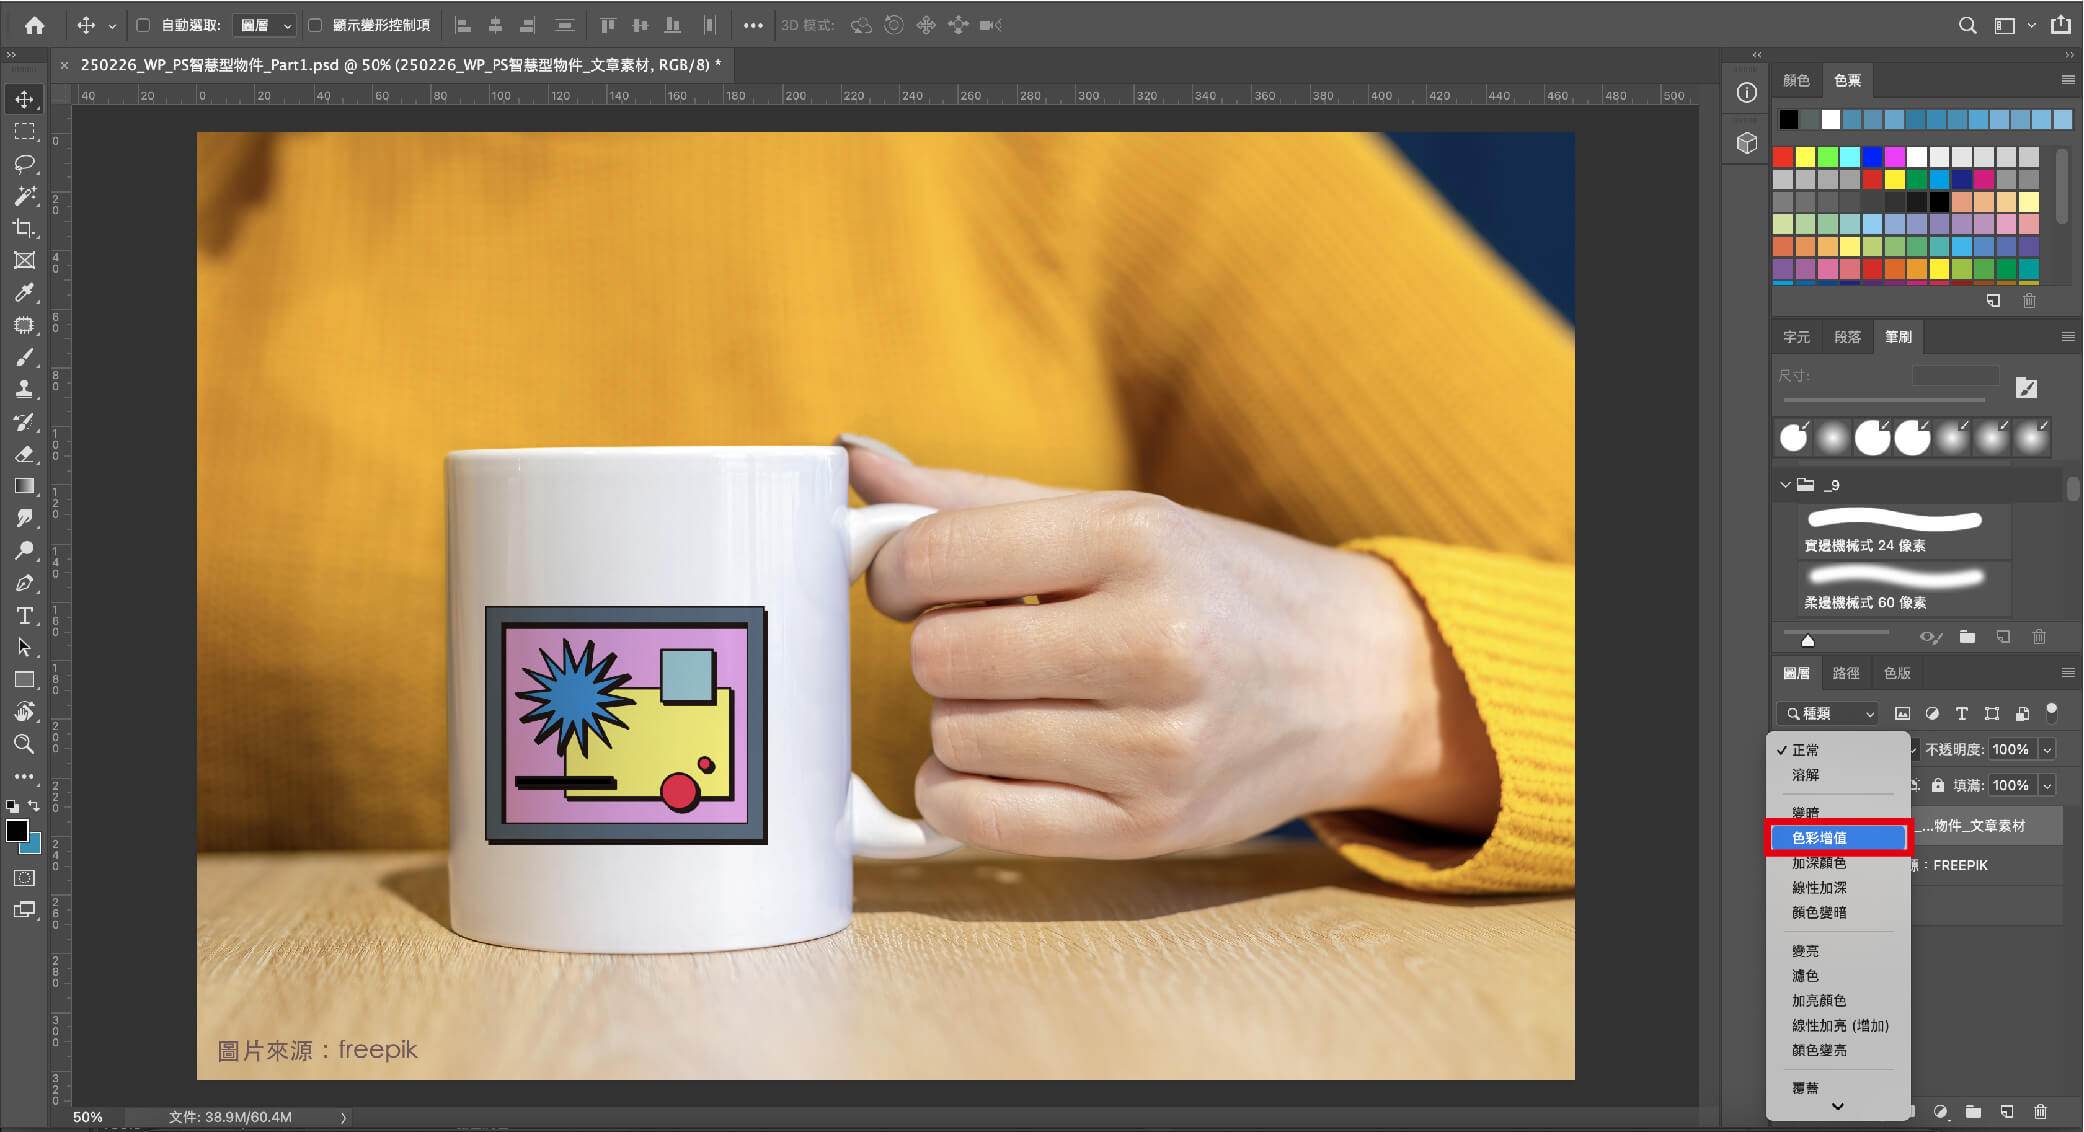Open the 圖層 auto-select dropdown
The width and height of the screenshot is (2084, 1132).
click(264, 25)
